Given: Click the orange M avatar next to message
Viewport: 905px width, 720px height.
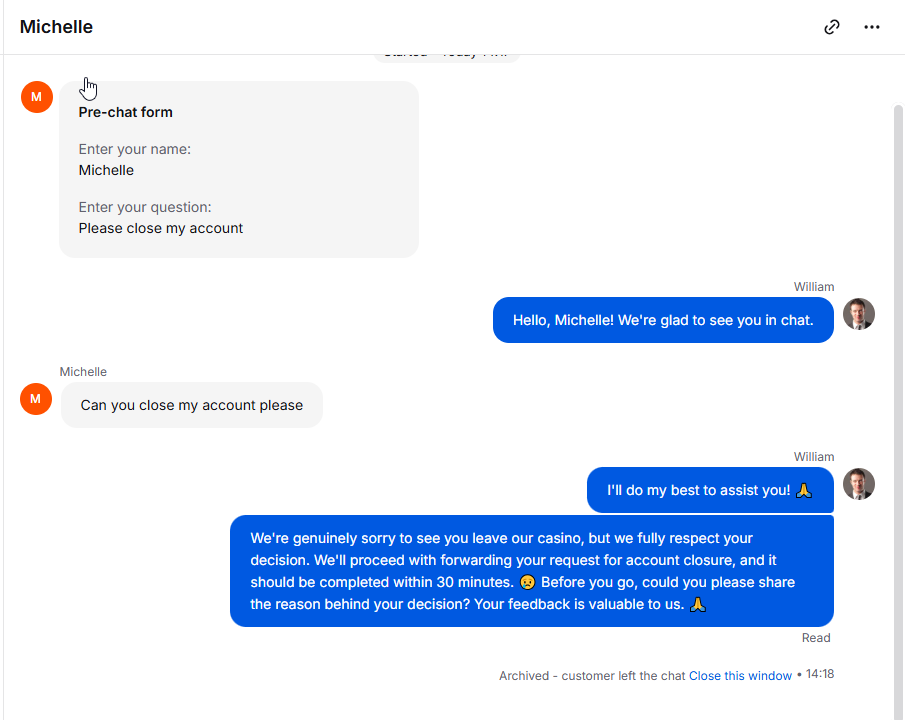Looking at the screenshot, I should (x=36, y=399).
